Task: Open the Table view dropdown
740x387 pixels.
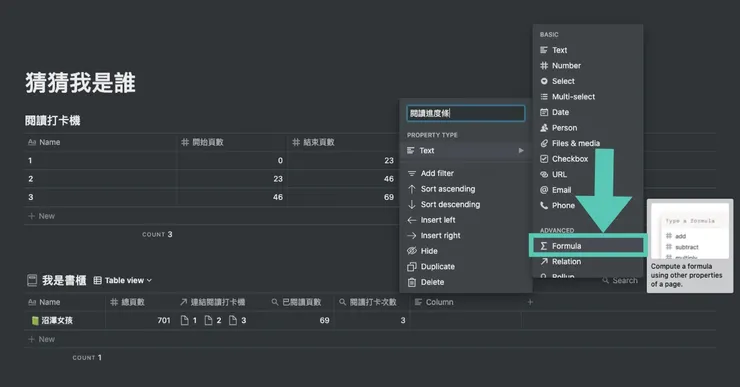Action: tap(123, 280)
